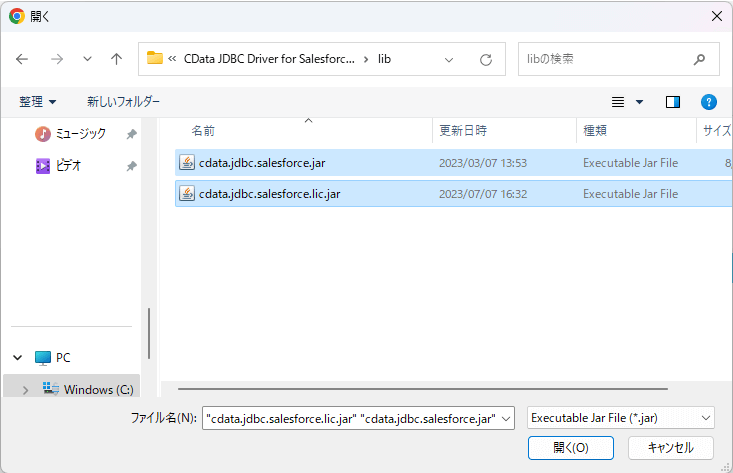The height and width of the screenshot is (473, 733).
Task: Click the Chrome icon in title bar
Action: 17,16
